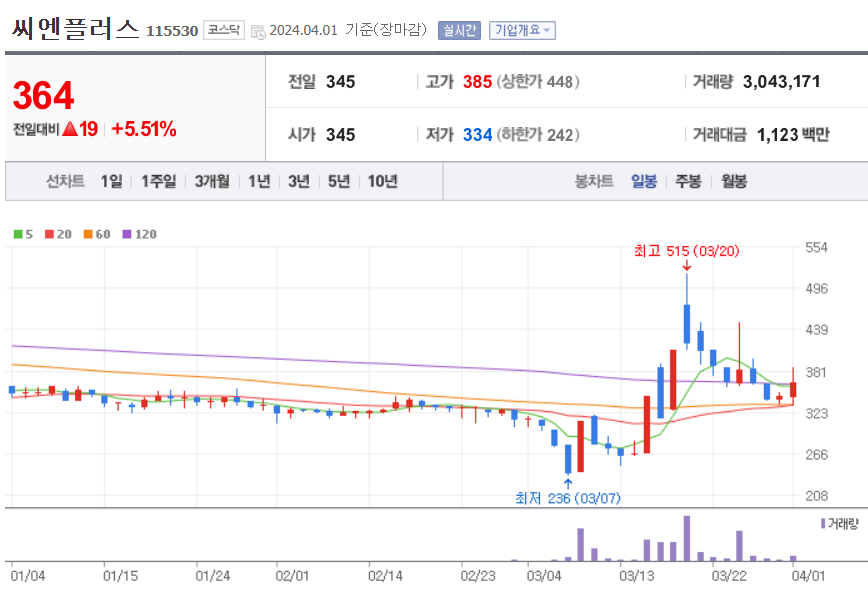The width and height of the screenshot is (868, 598).
Task: Click the orange 60-day moving average legend swatch
Action: point(88,234)
